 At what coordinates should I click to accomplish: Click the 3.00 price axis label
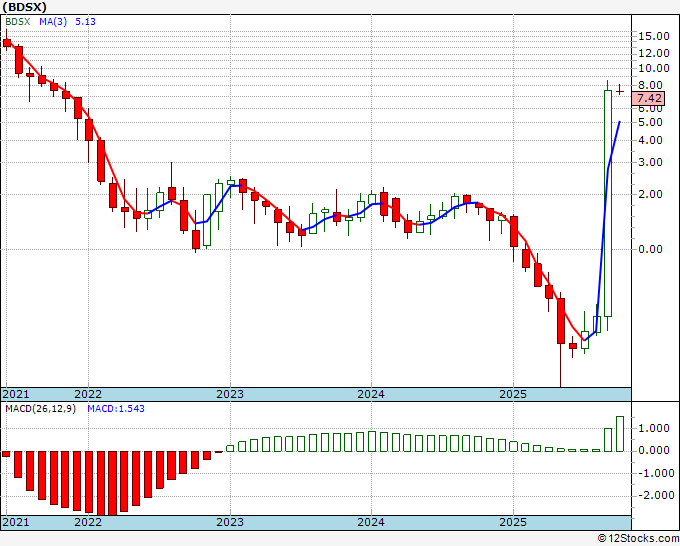650,163
